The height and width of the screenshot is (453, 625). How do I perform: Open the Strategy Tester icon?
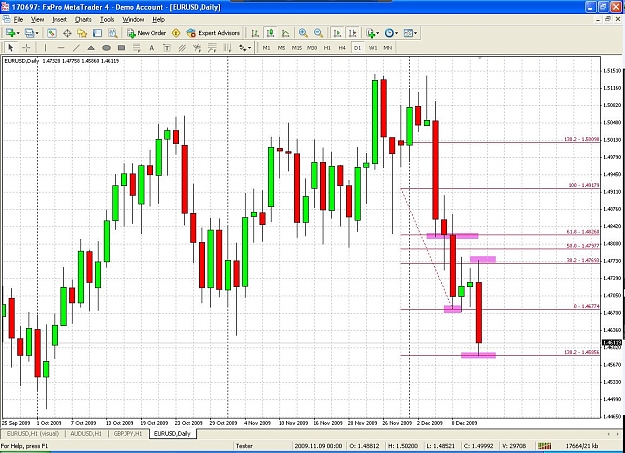tap(113, 33)
